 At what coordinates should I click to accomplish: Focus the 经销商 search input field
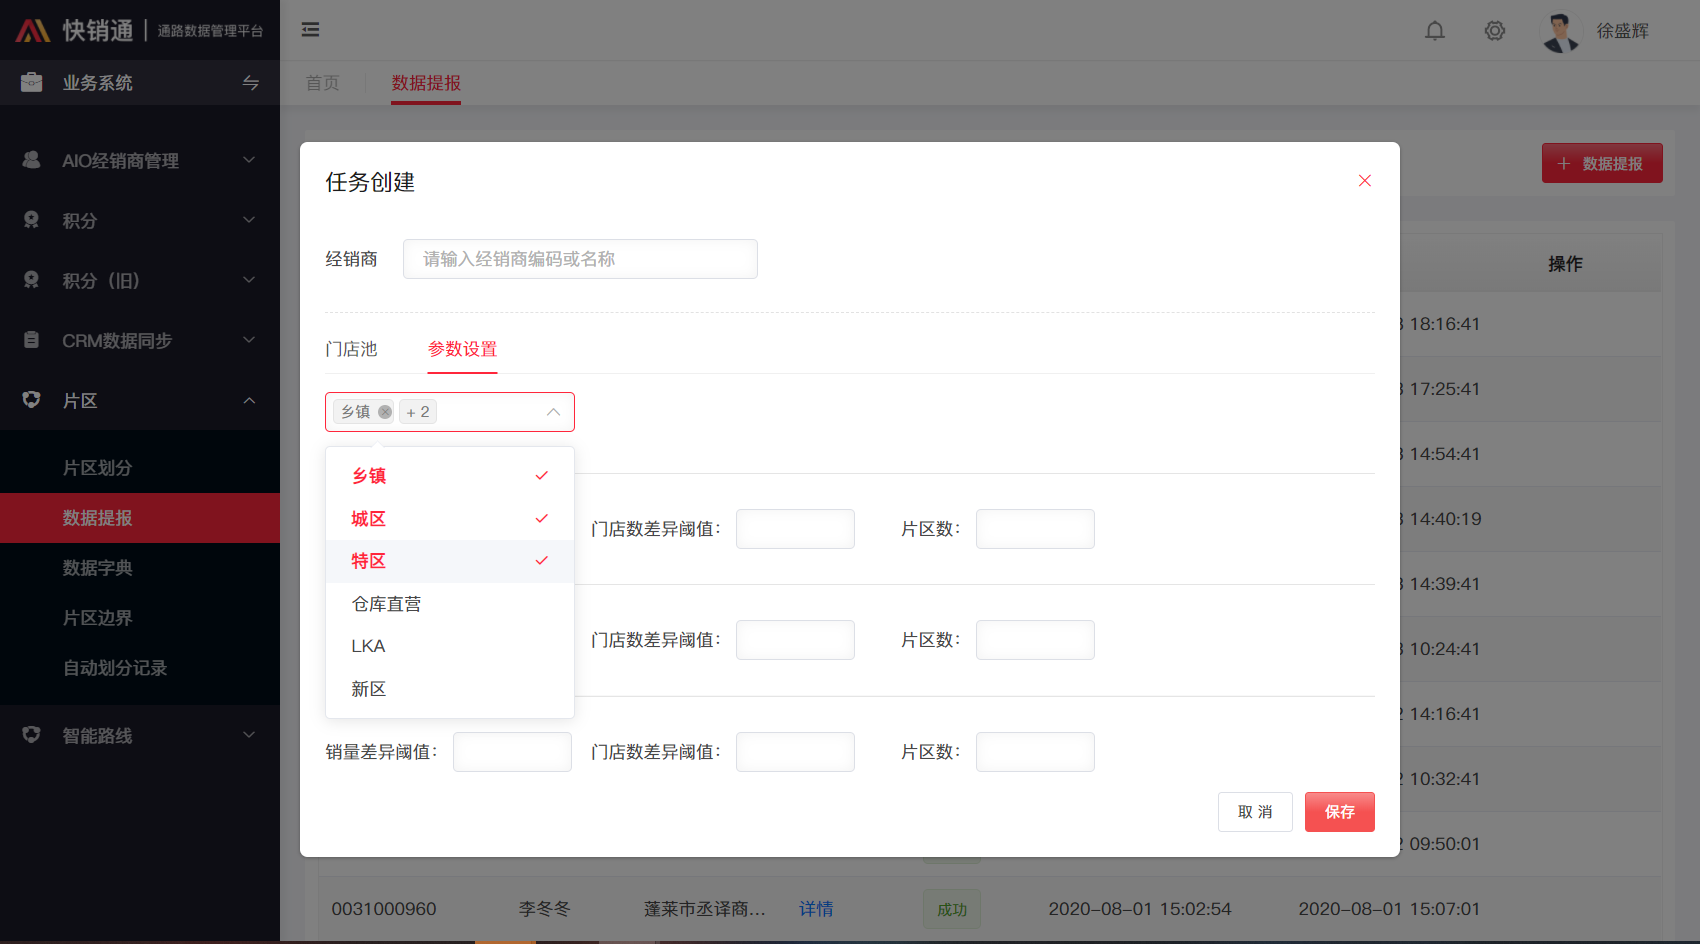coord(580,259)
